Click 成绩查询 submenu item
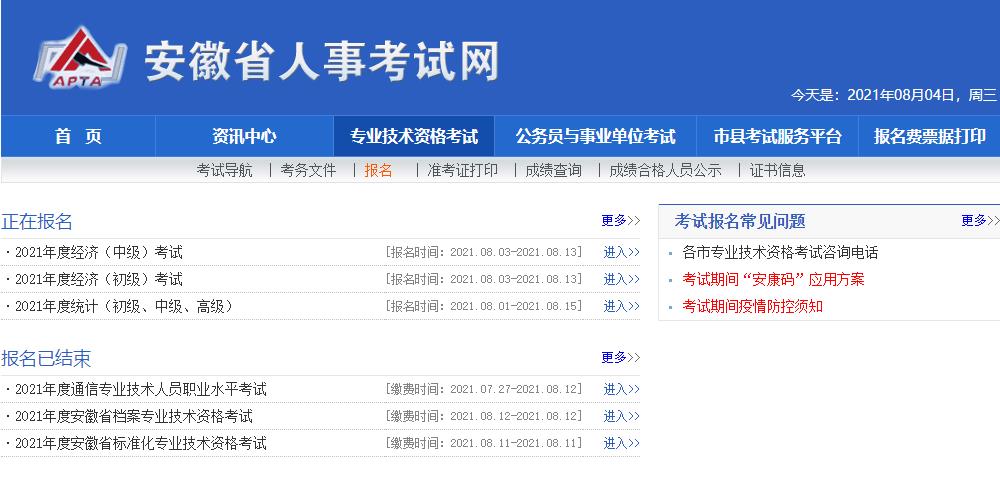The image size is (1000, 501). (x=553, y=171)
